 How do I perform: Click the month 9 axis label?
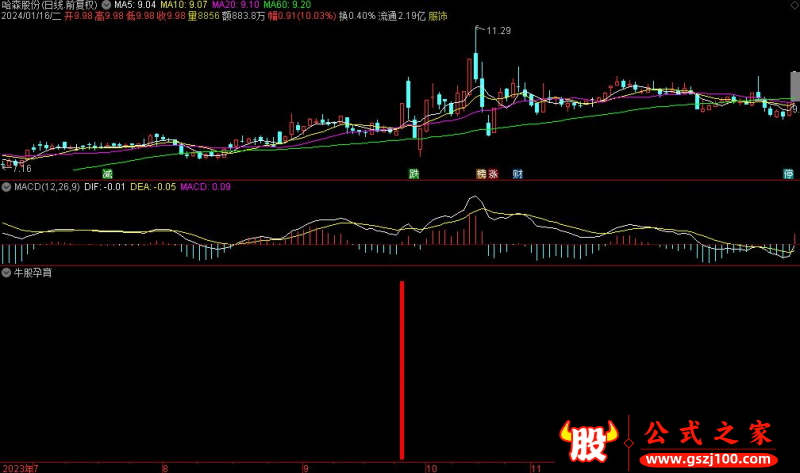point(305,468)
